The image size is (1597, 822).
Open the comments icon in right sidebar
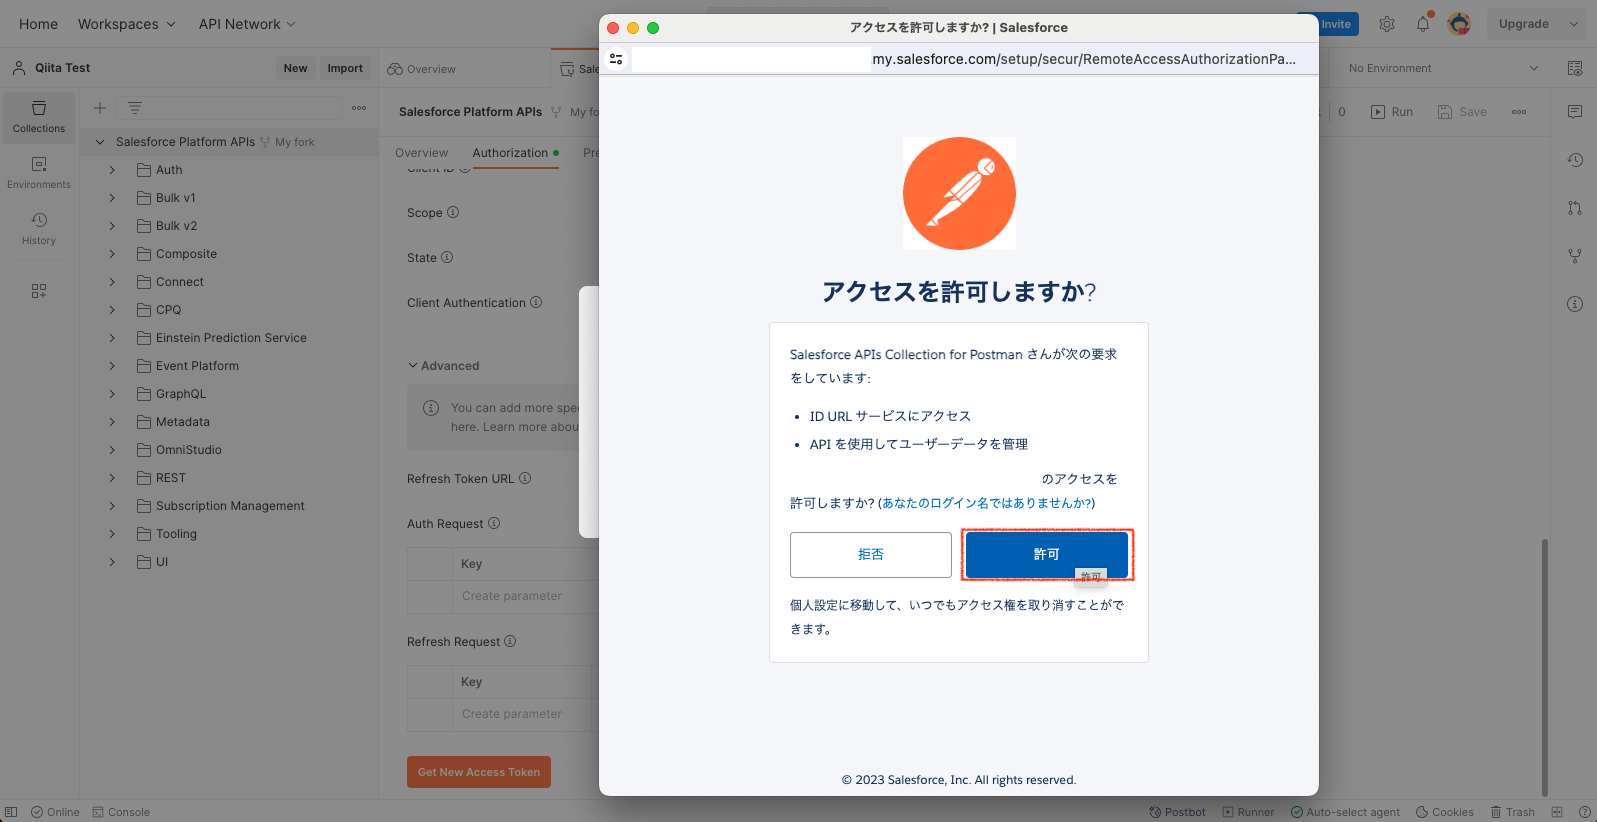coord(1575,112)
